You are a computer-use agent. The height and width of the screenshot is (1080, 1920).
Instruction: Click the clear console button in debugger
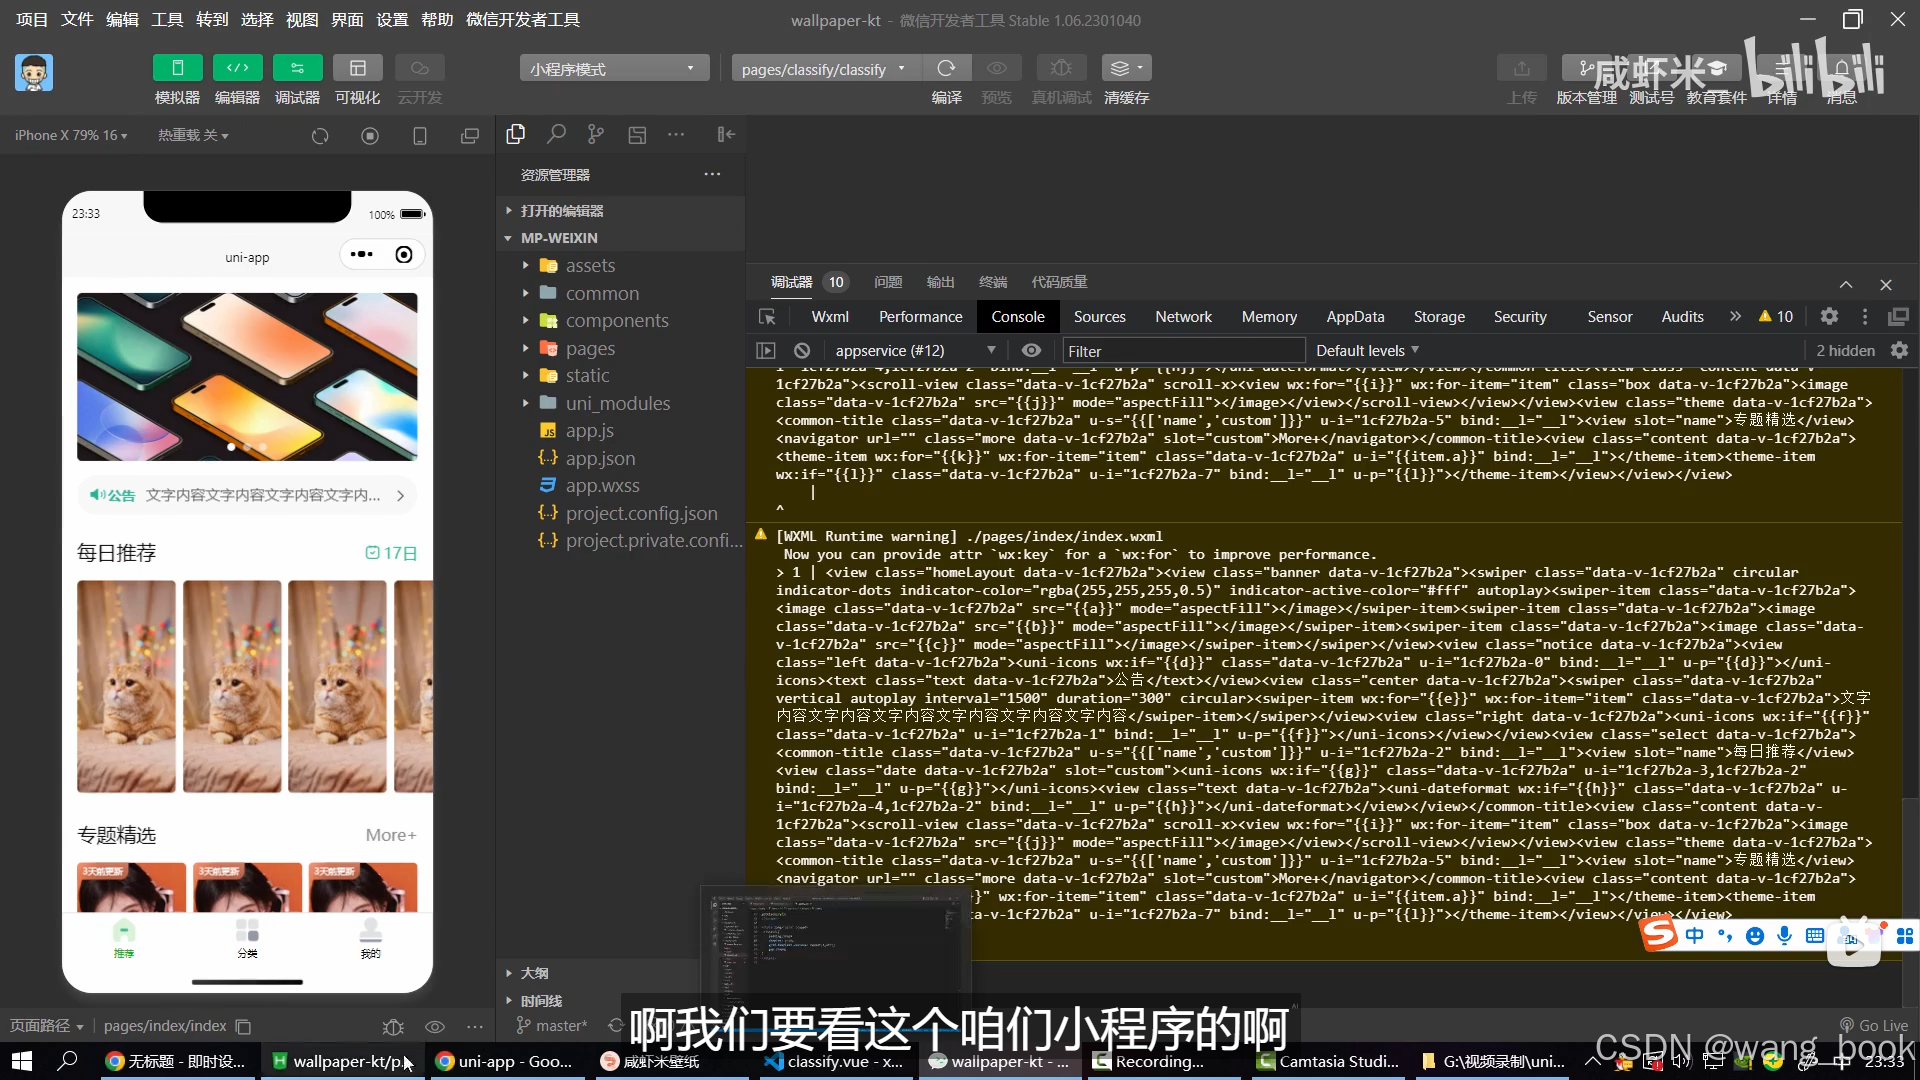[802, 351]
